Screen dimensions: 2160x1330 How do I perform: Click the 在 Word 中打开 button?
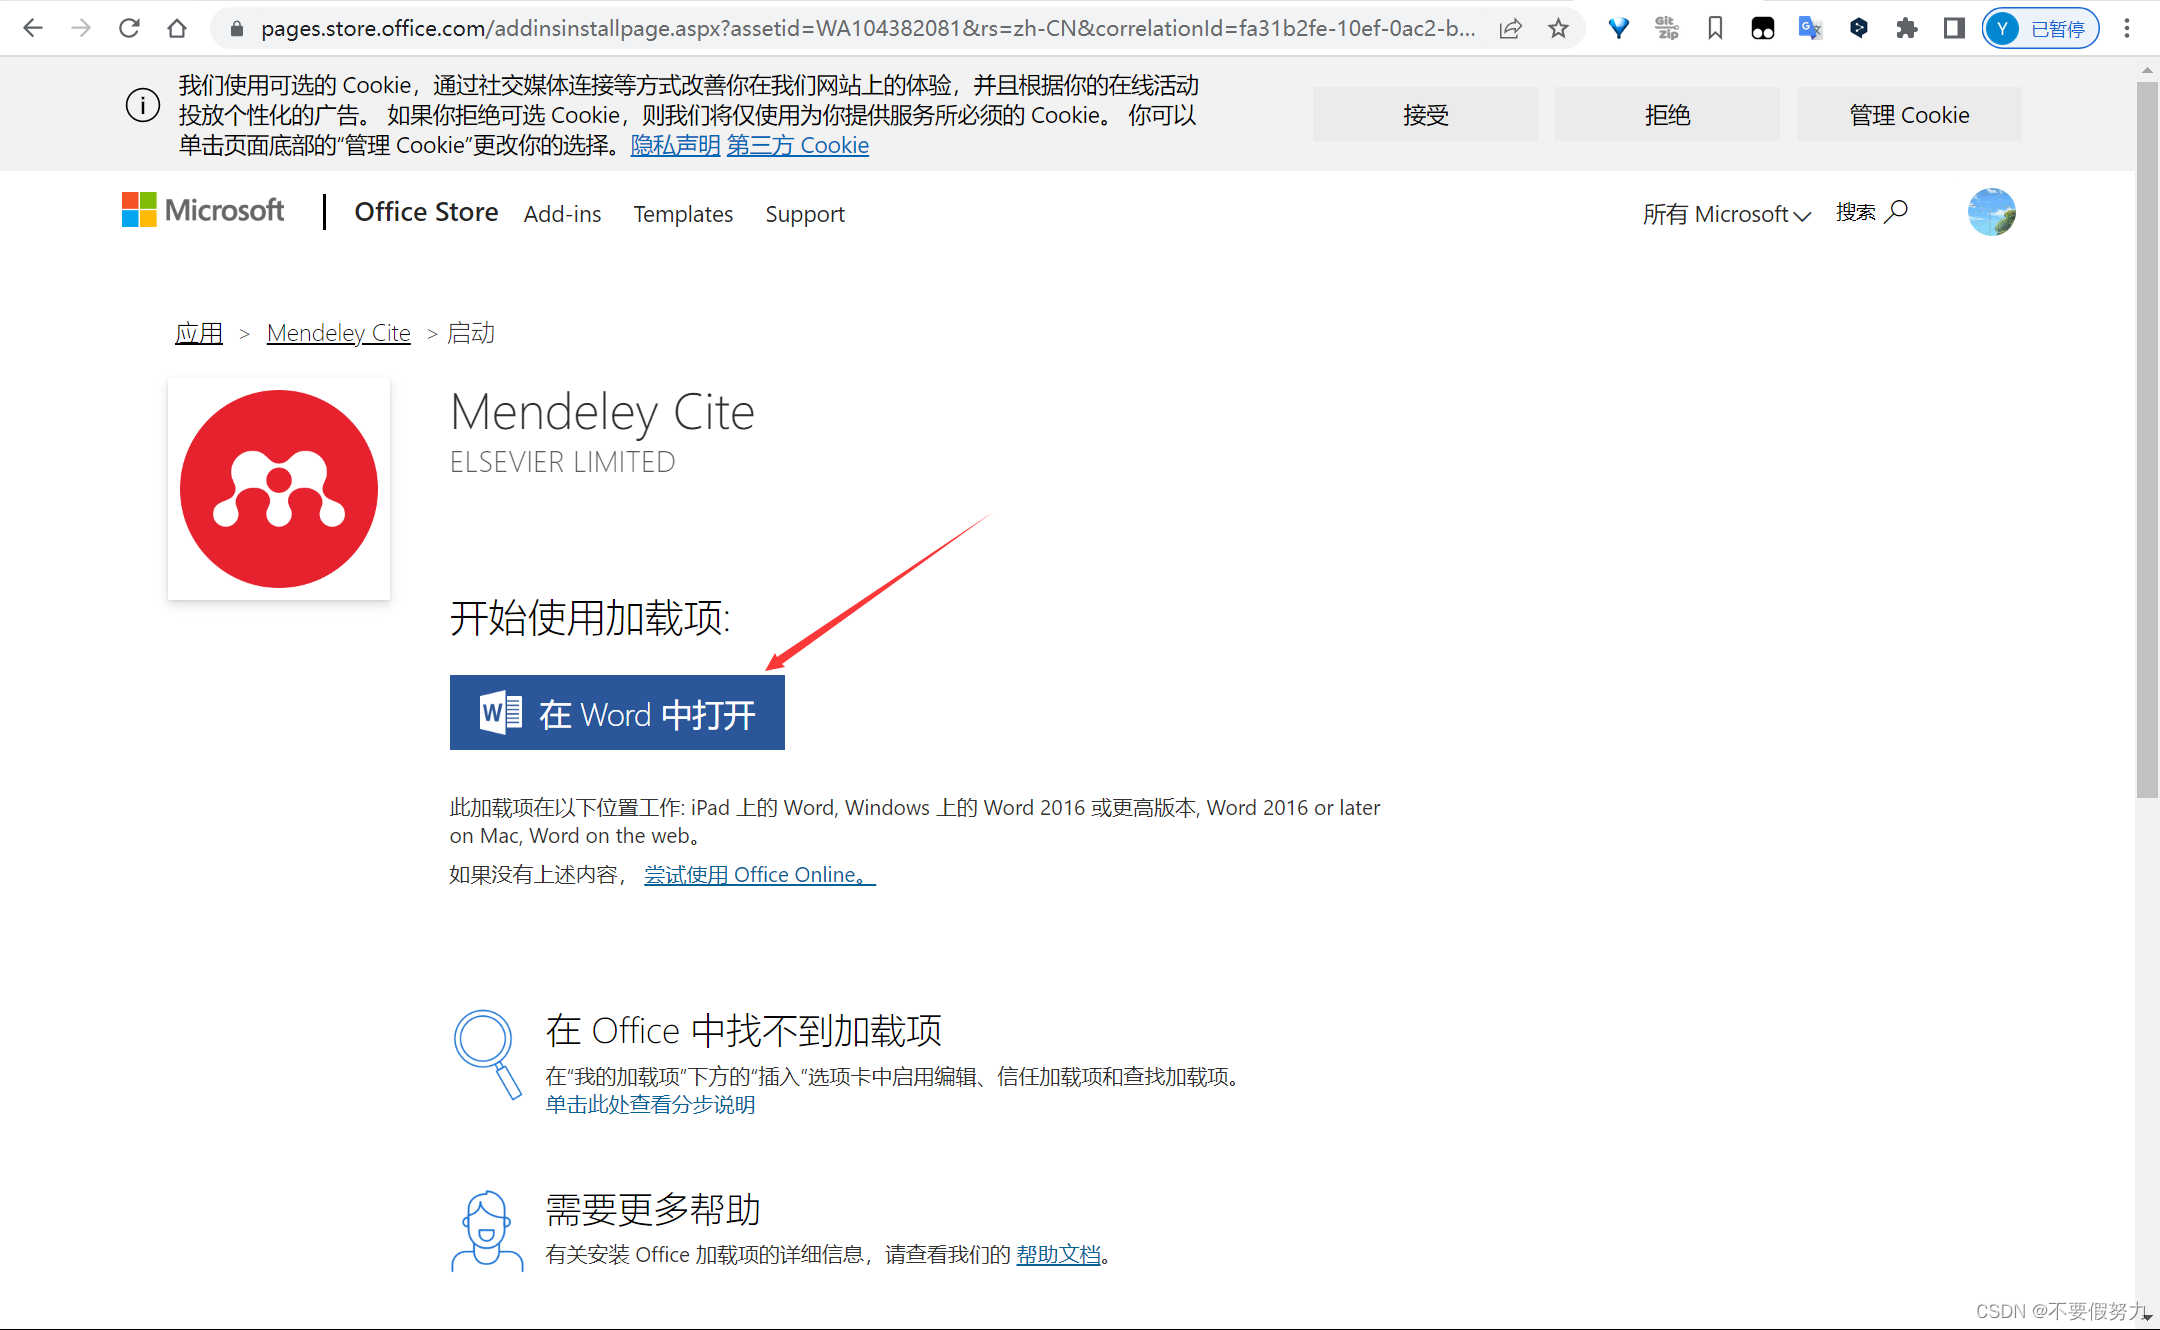point(617,713)
